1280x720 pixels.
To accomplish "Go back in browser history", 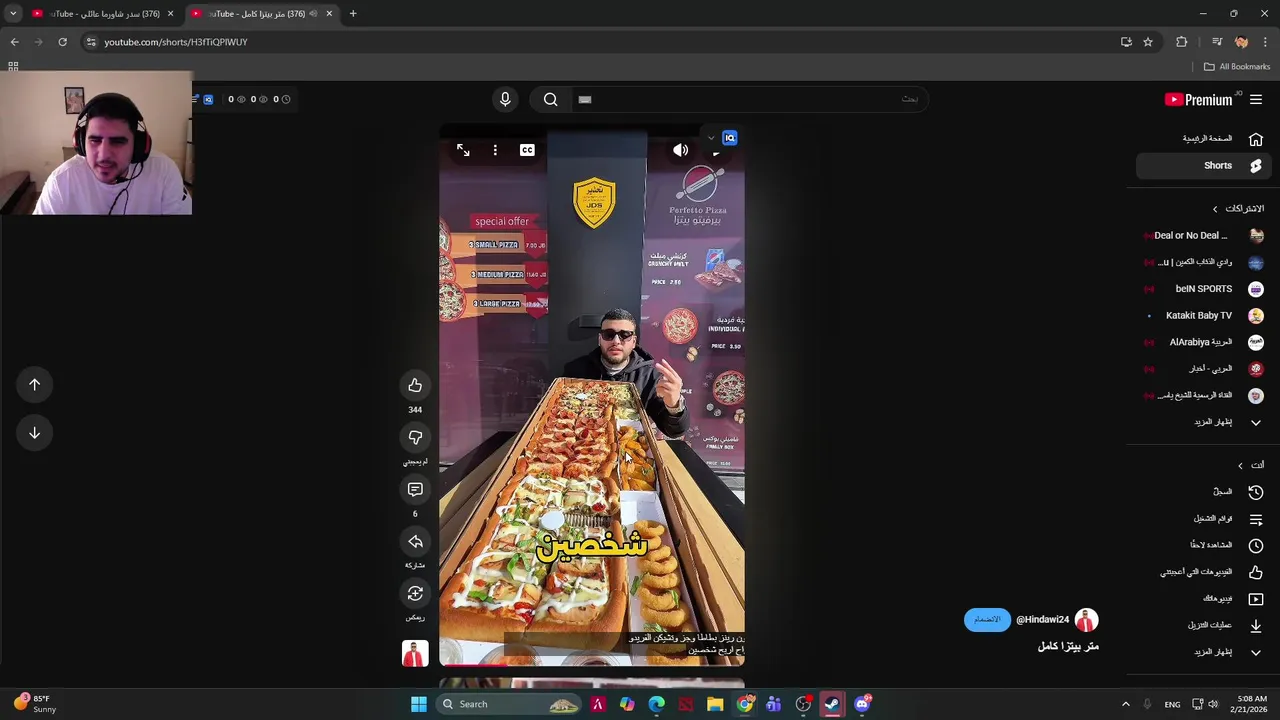I will (14, 42).
